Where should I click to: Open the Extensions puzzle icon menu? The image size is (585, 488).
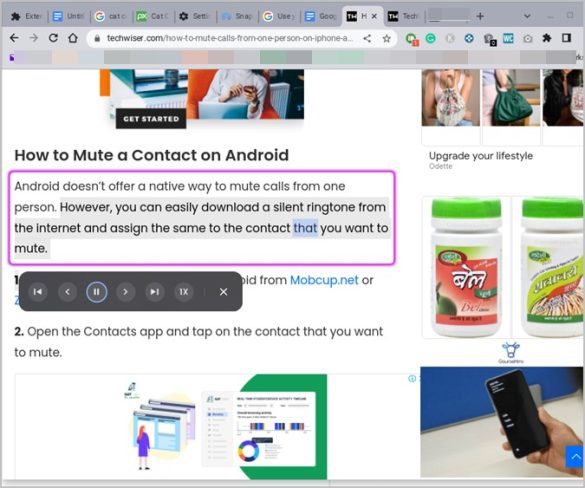point(547,38)
